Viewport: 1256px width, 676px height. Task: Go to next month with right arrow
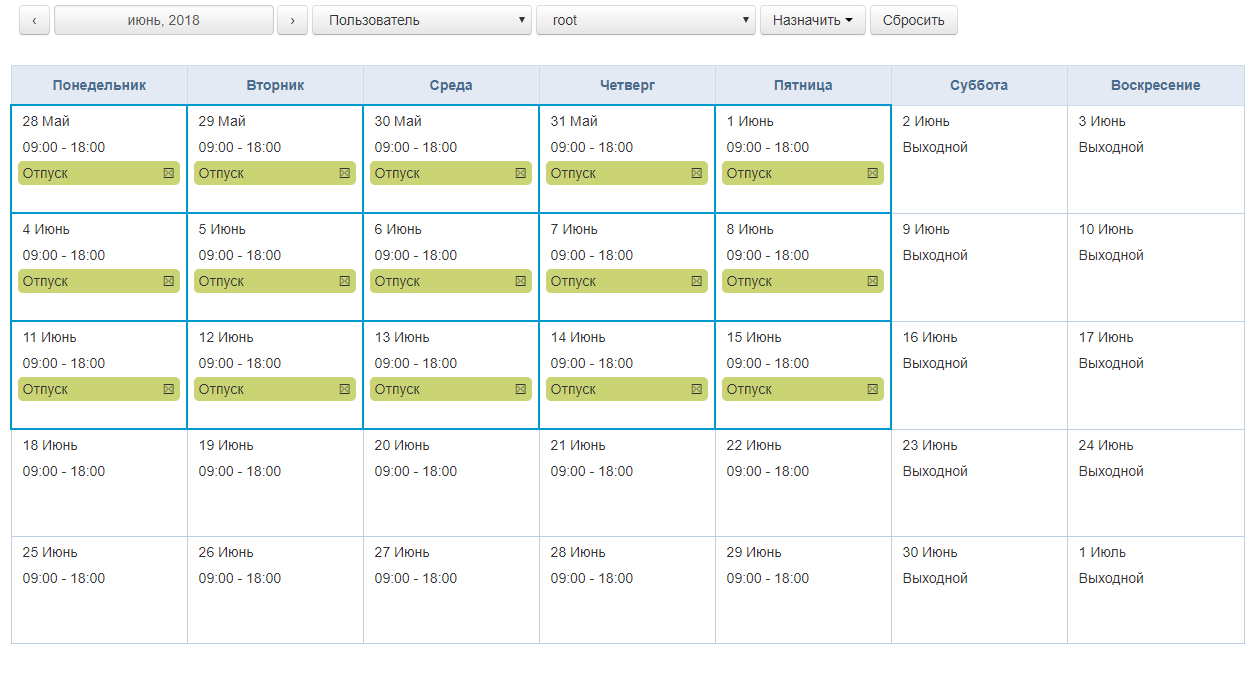(292, 20)
